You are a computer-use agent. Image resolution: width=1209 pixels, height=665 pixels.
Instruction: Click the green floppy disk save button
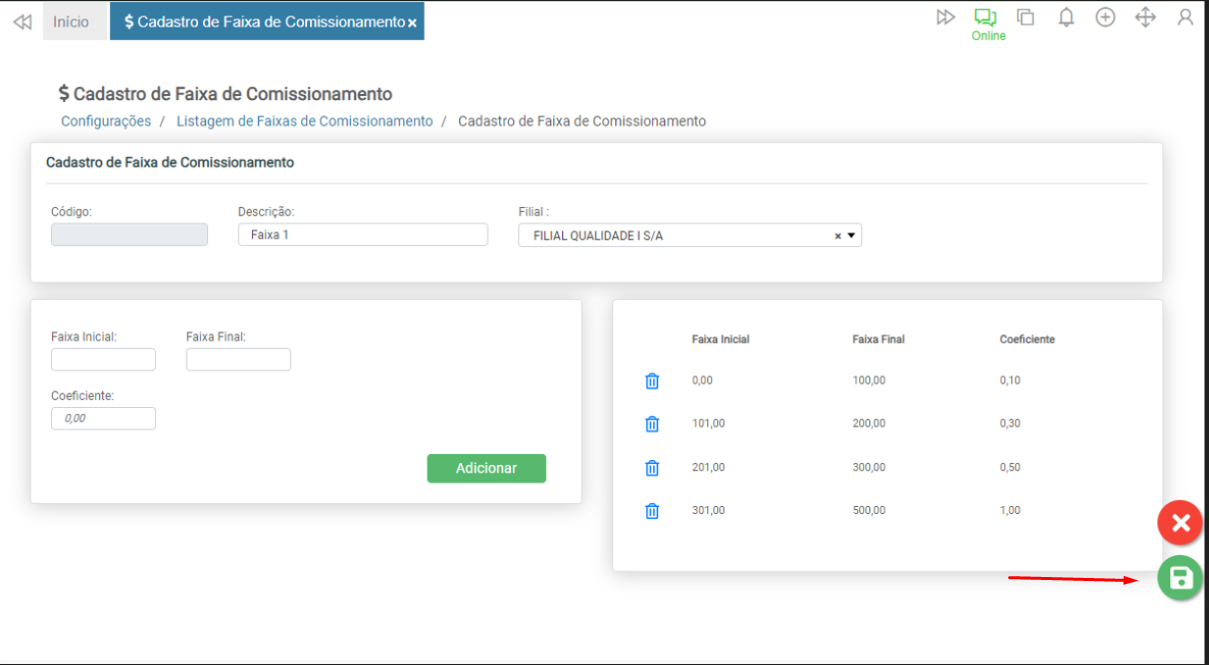1180,578
